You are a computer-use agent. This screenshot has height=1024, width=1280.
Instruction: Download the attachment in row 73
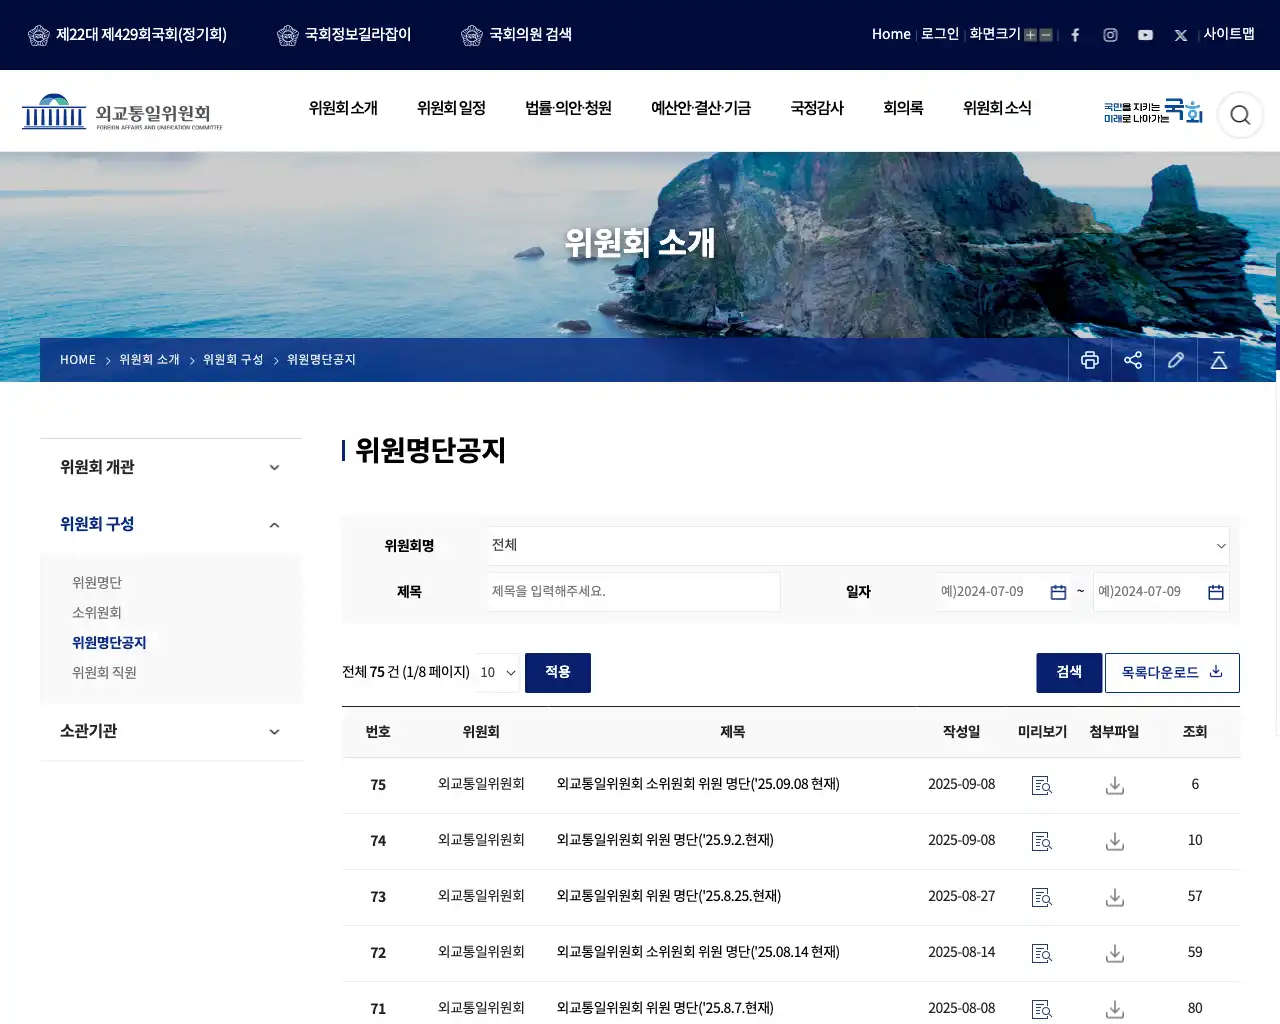(1115, 897)
